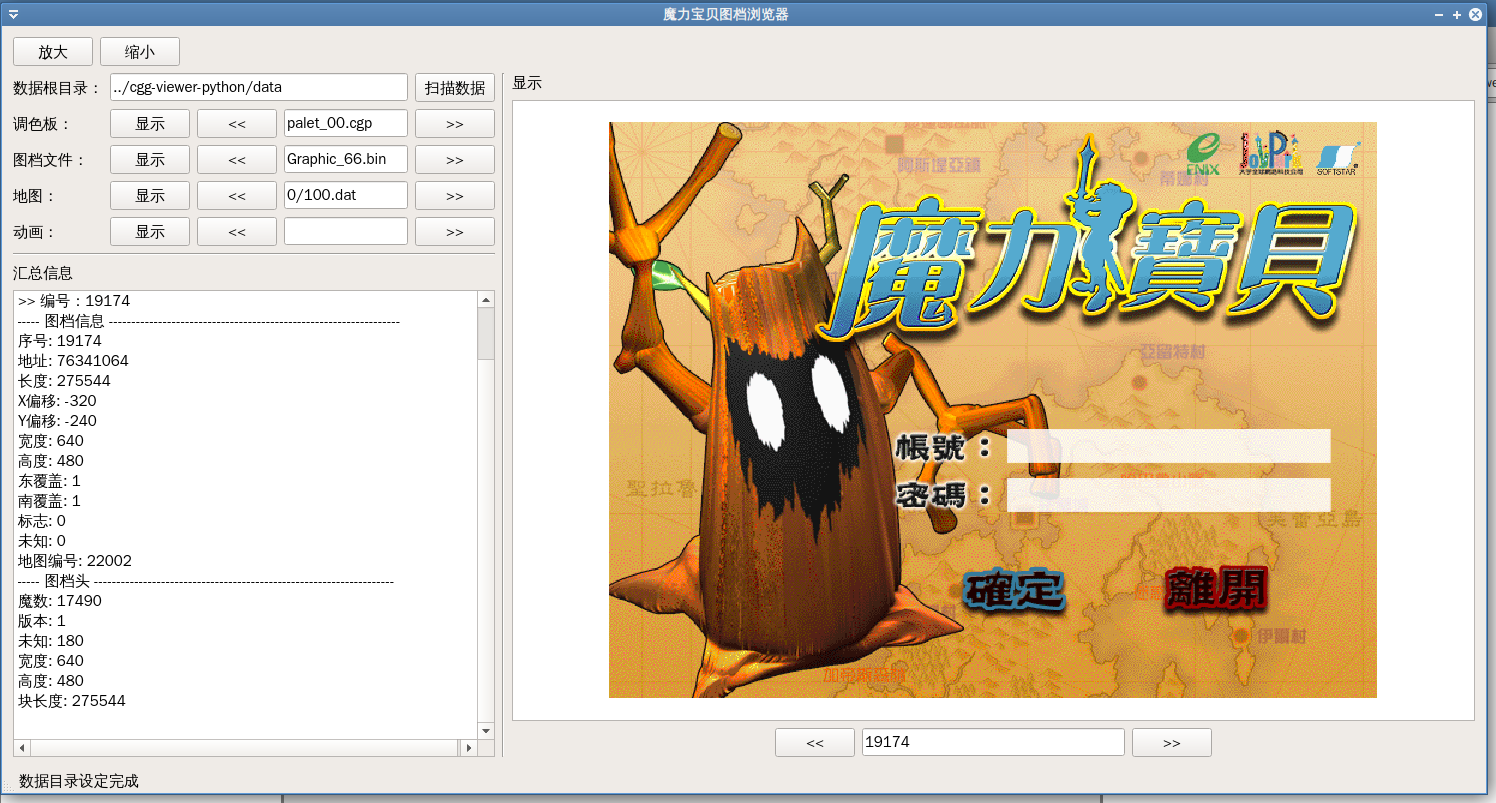Focus the 数据根目录 path field

coord(259,88)
